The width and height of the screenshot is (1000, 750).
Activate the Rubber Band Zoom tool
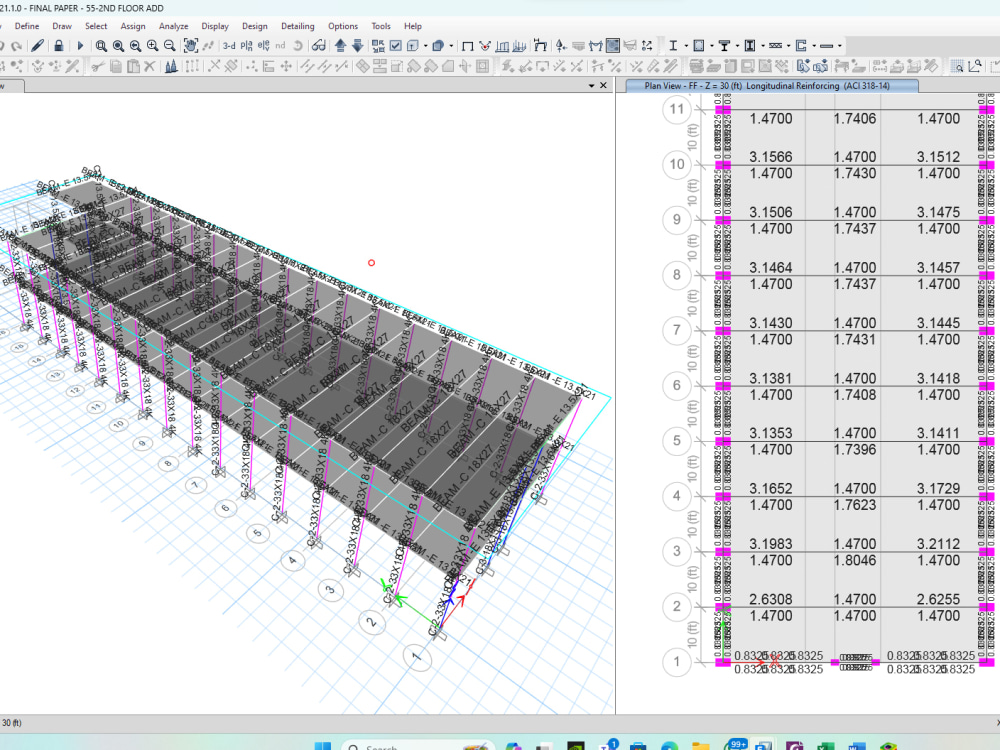coord(100,45)
